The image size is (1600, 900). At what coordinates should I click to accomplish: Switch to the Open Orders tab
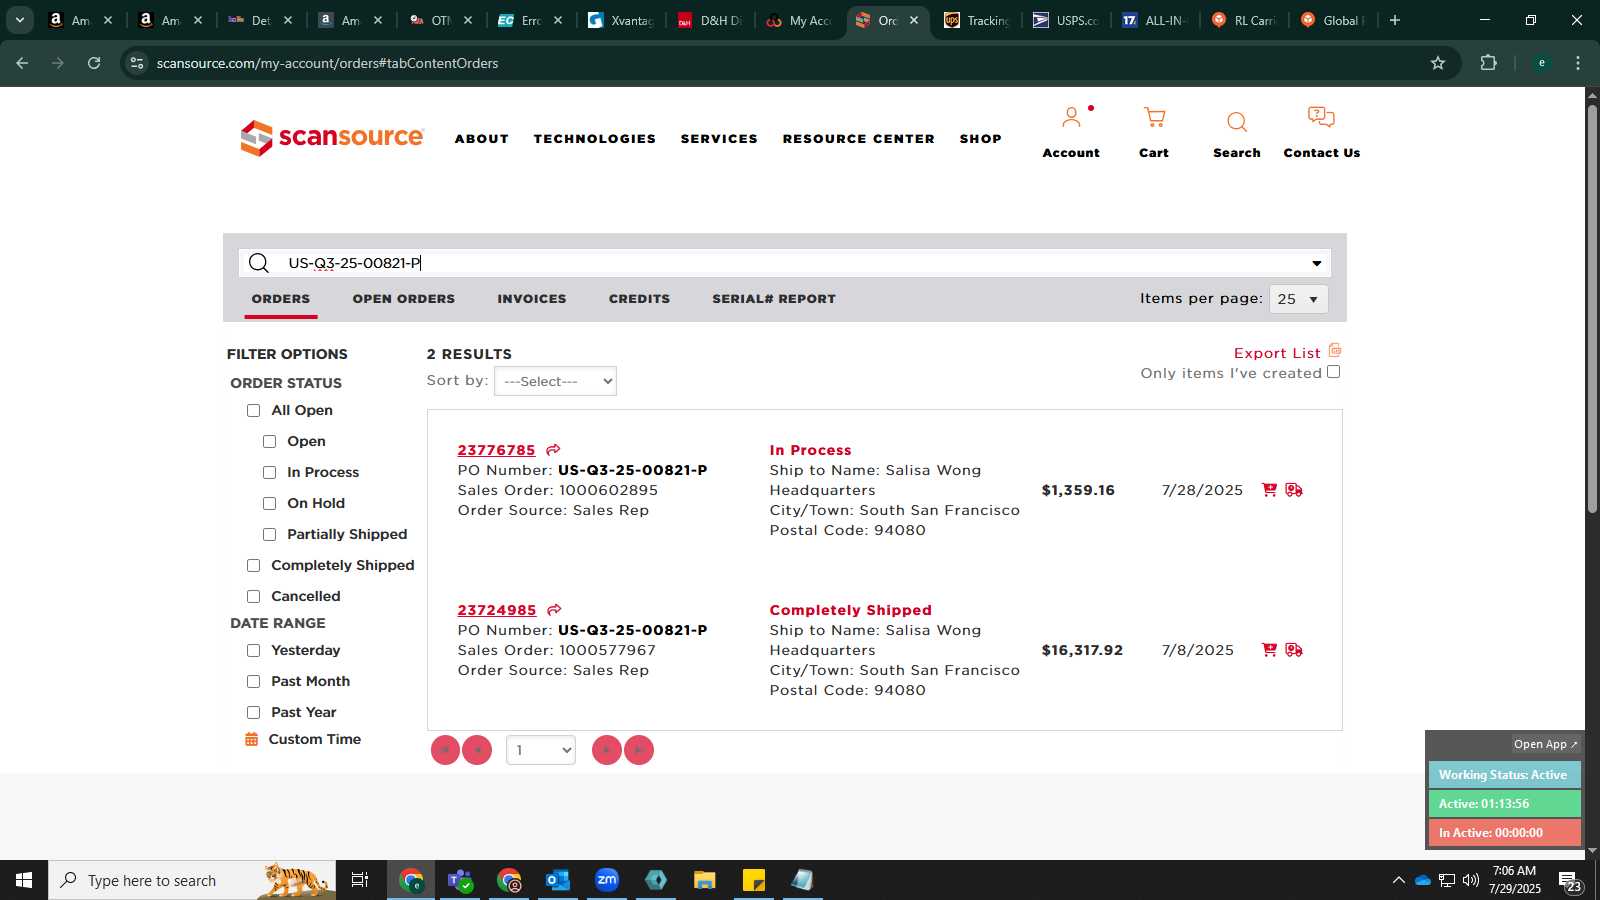404,299
